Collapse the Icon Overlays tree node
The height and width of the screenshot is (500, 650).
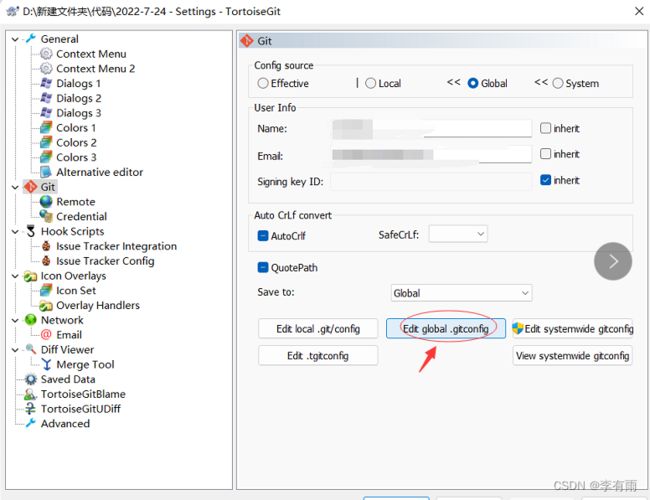(15, 276)
